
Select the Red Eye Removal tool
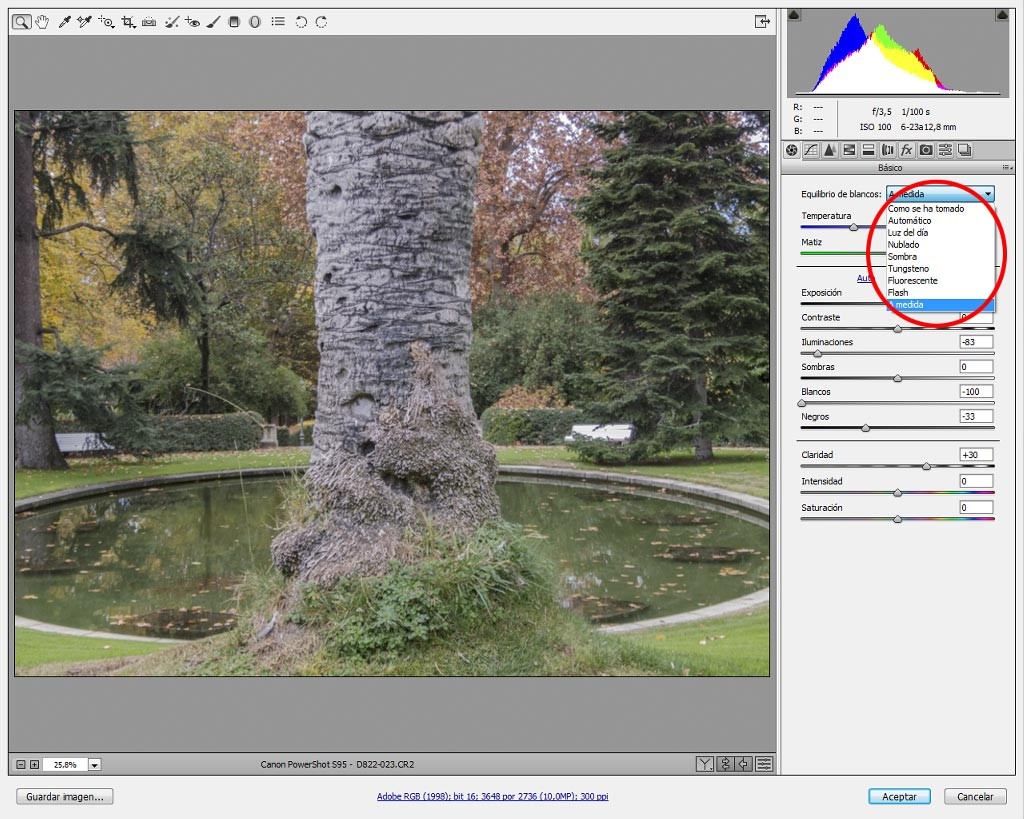[192, 22]
